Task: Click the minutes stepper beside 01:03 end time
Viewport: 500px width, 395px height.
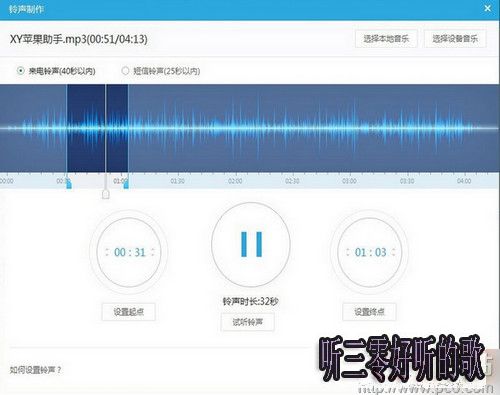Action: pyautogui.click(x=348, y=252)
